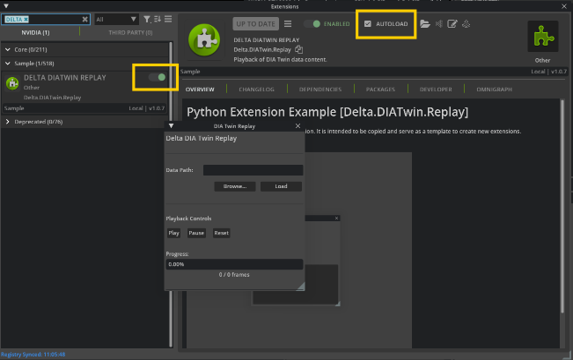
Task: Click the Playback of DIA Twin data content text
Action: point(280,59)
